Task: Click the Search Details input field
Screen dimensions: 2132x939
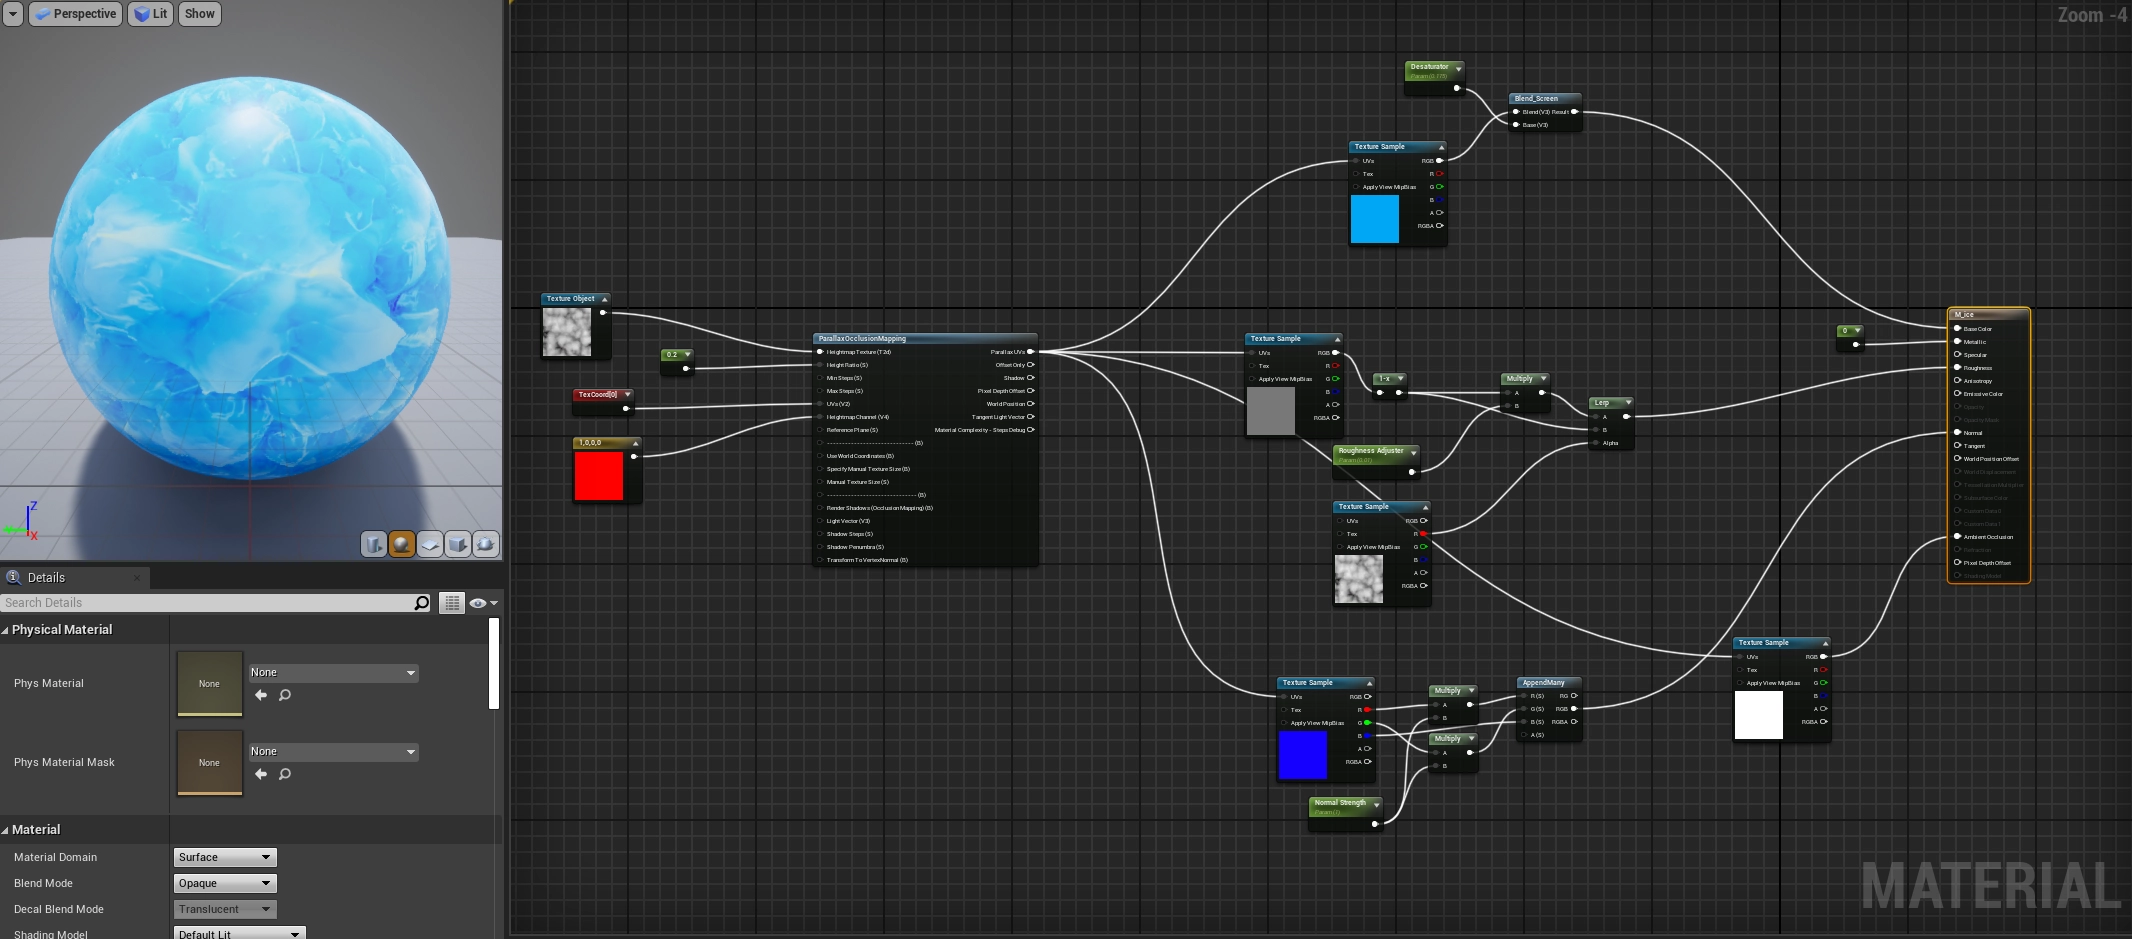Action: (x=207, y=603)
